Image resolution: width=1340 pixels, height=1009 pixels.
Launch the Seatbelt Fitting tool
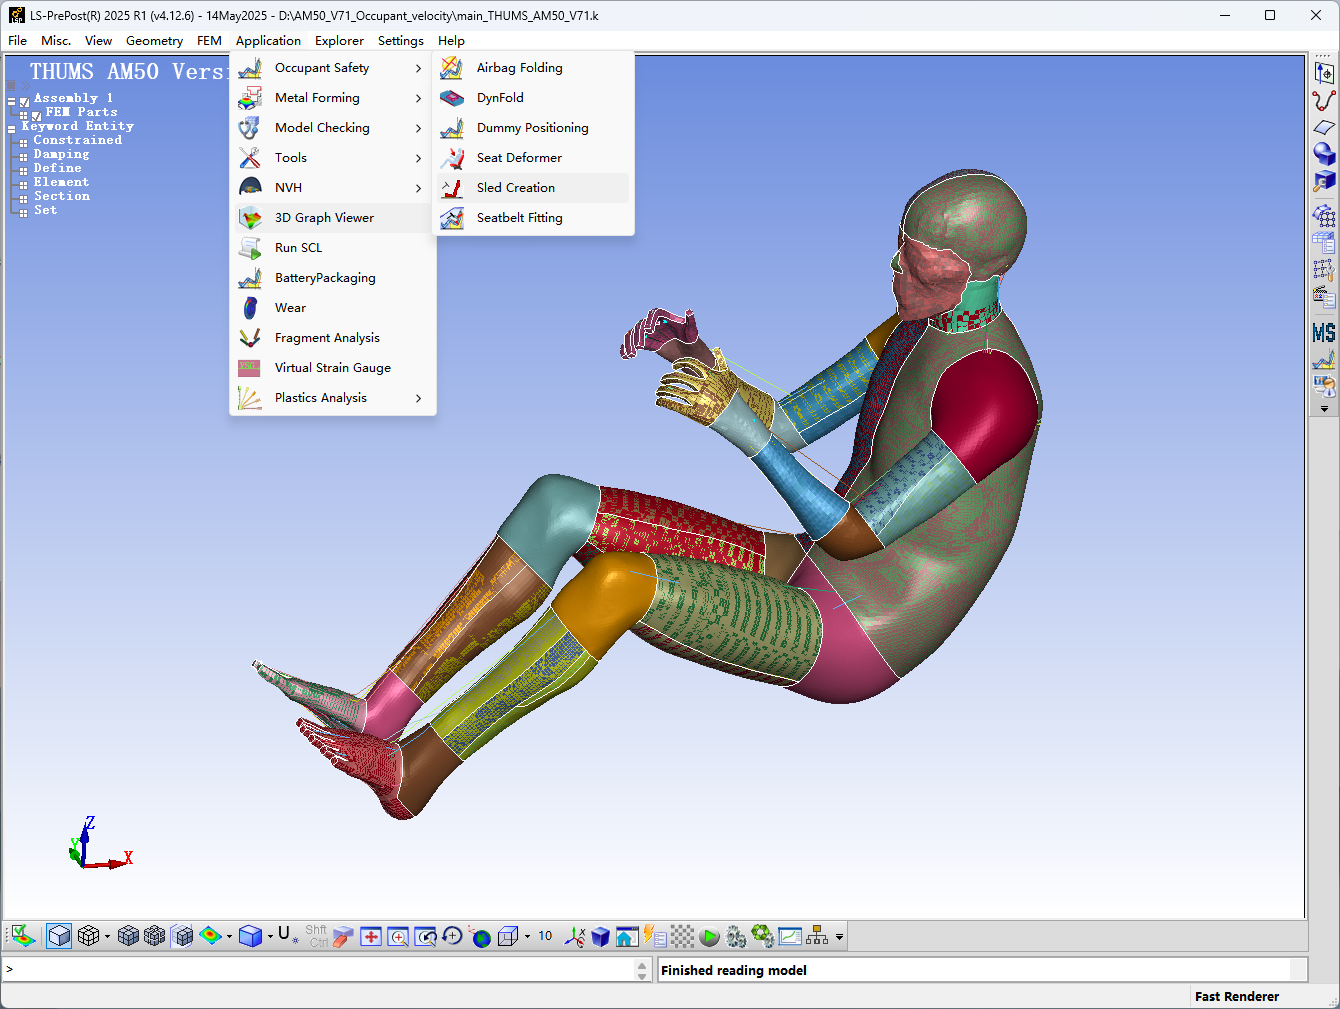point(519,218)
